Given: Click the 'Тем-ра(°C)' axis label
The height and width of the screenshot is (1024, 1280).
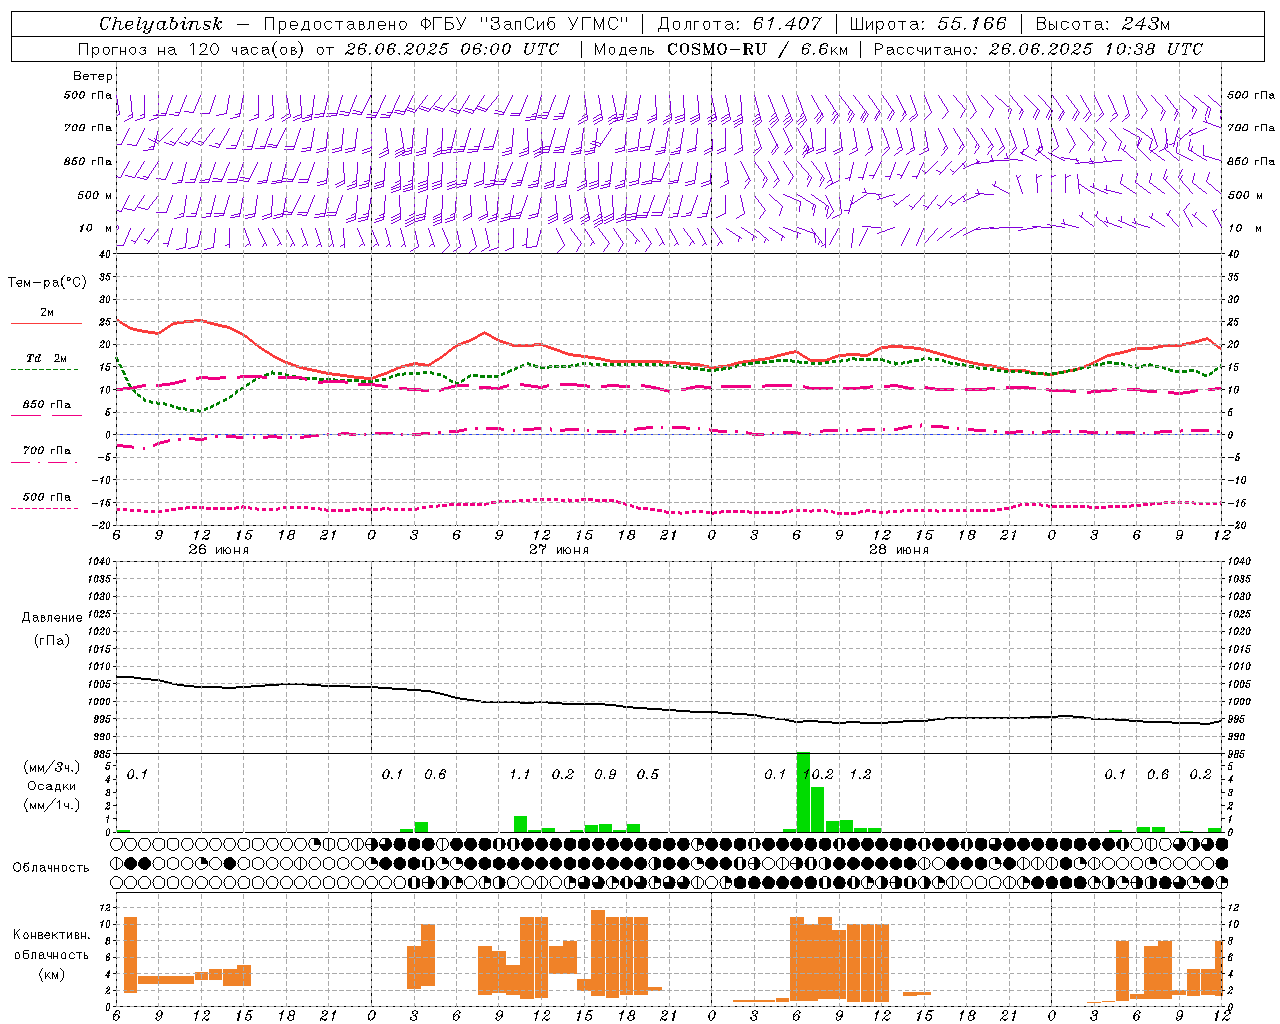Looking at the screenshot, I should pos(47,283).
